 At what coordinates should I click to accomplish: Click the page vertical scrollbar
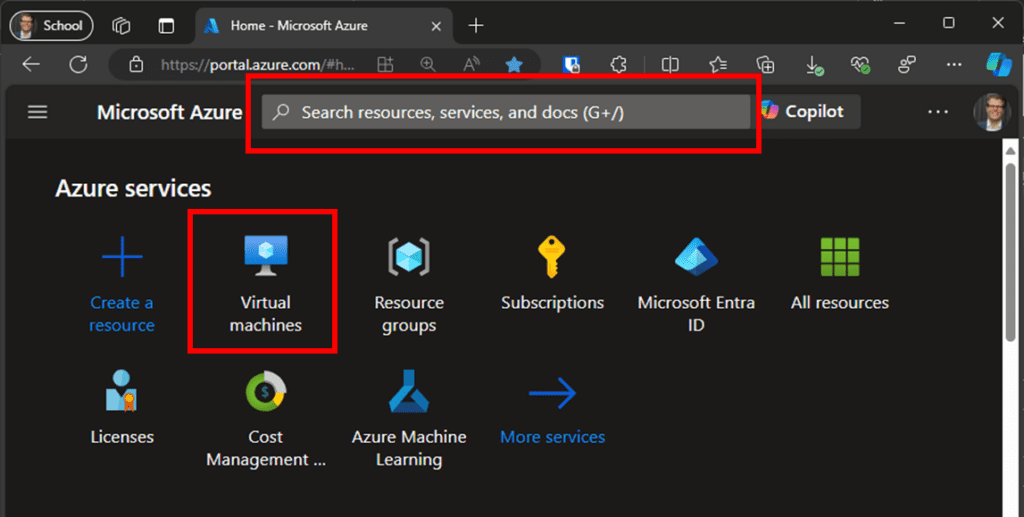point(1011,251)
